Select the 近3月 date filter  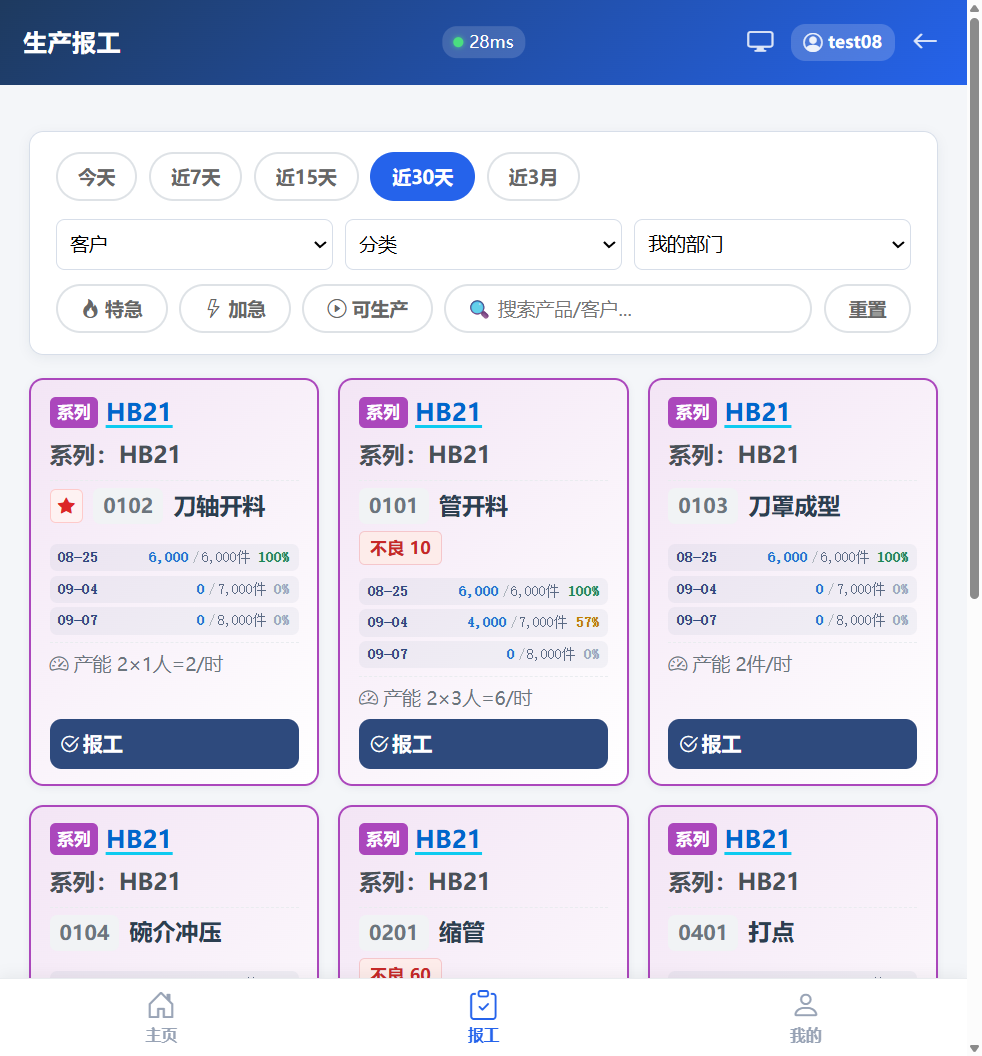(x=533, y=177)
